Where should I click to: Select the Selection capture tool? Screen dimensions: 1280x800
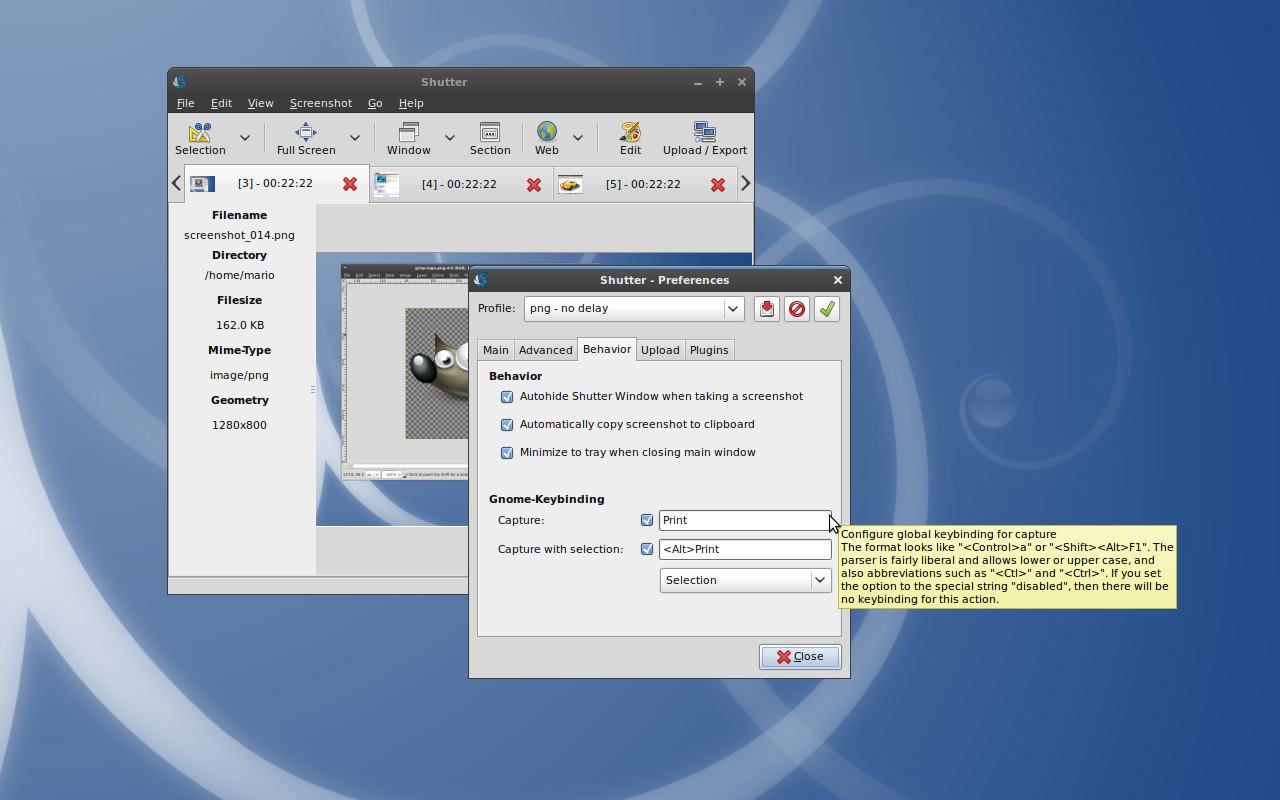coord(200,138)
